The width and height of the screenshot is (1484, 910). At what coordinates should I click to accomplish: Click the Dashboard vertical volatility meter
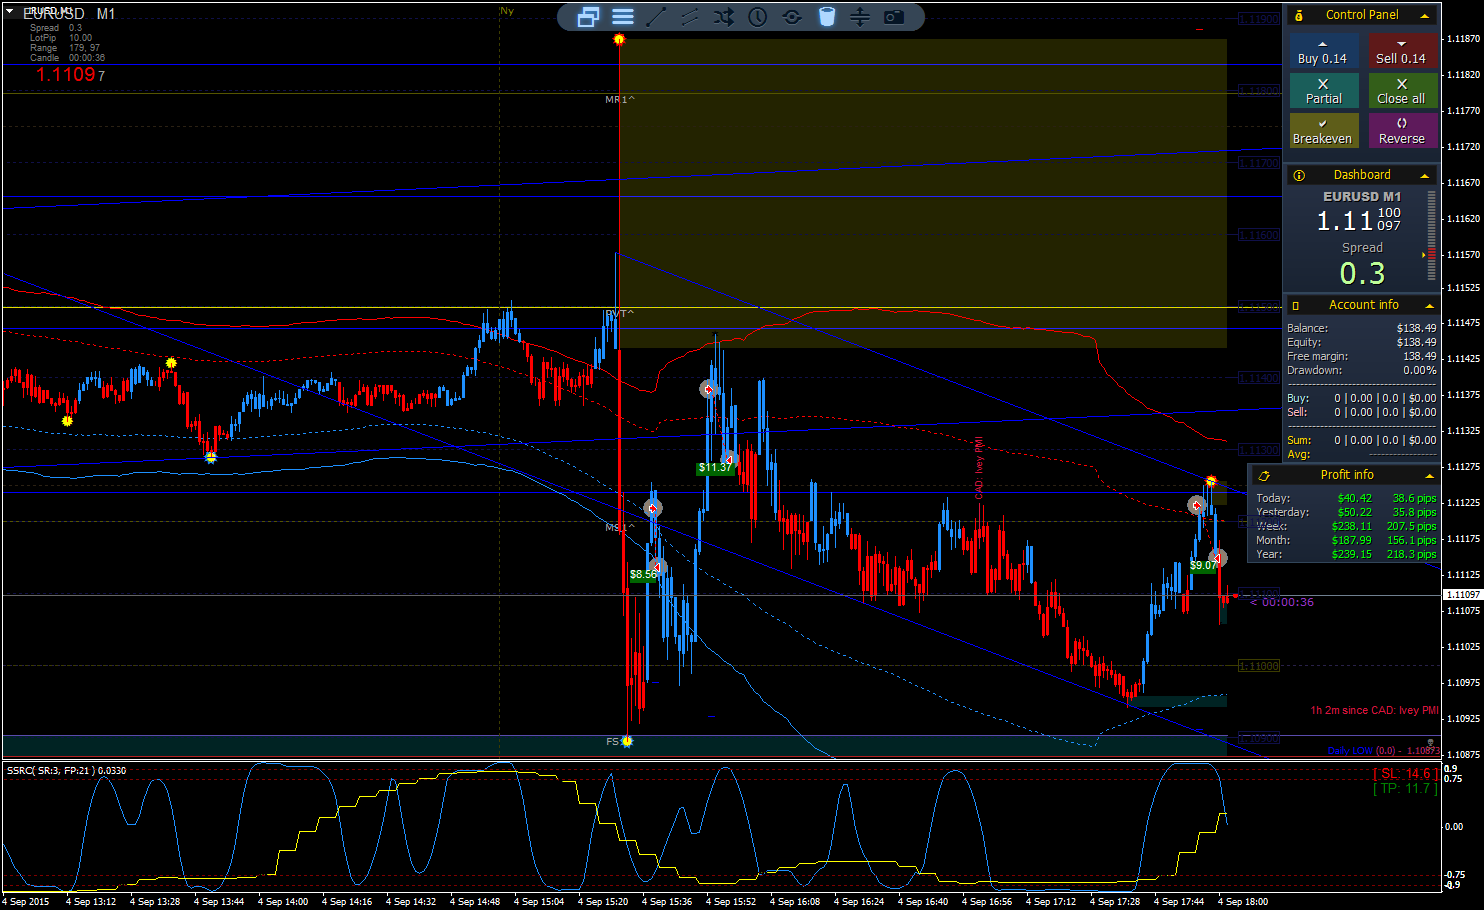pos(1431,238)
